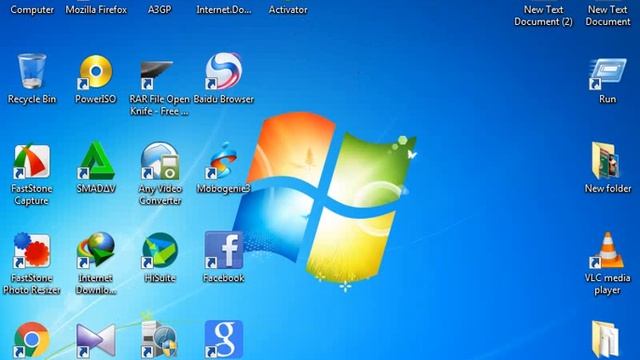
Task: Open Any Video Converter shortcut
Action: point(160,161)
